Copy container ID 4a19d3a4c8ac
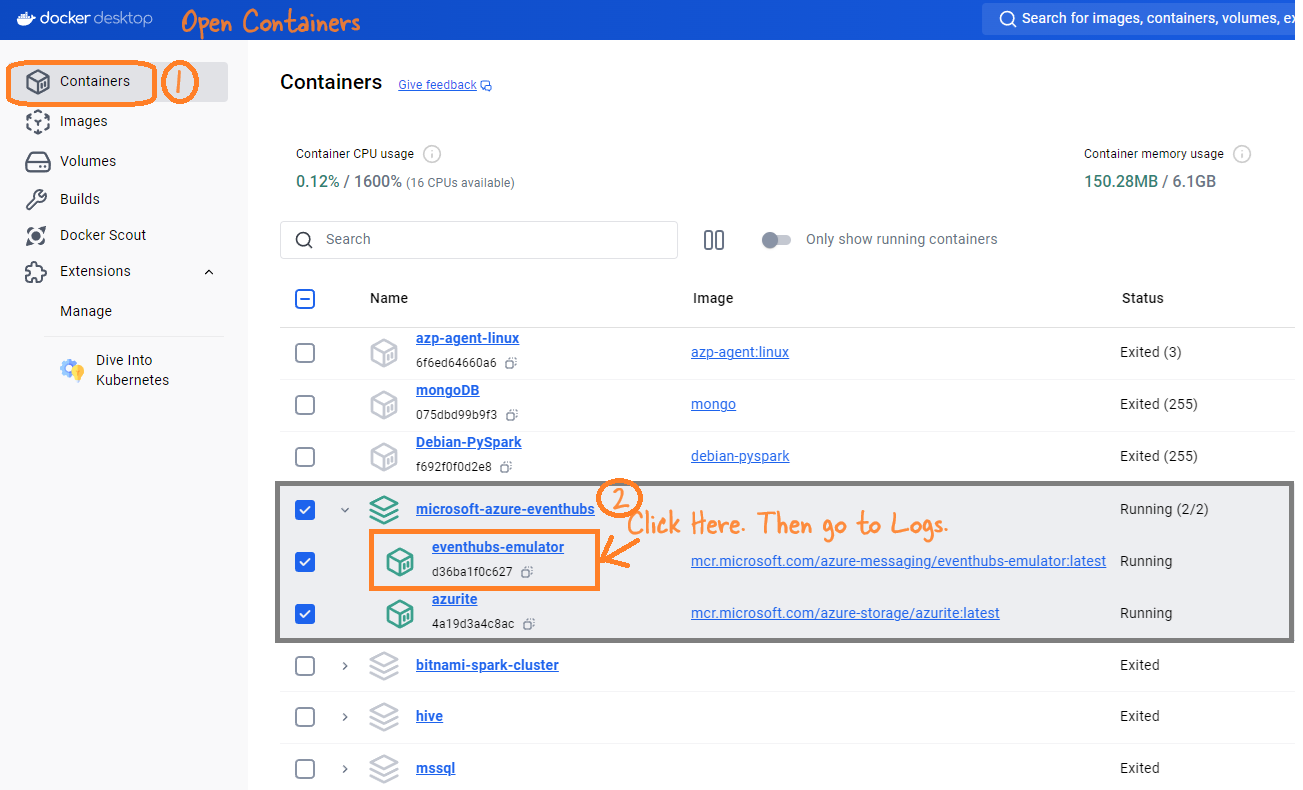 [529, 624]
